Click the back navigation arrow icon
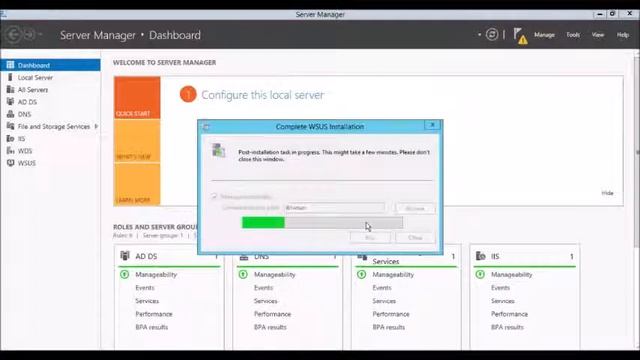Viewport: 640px width, 360px height. pos(13,35)
